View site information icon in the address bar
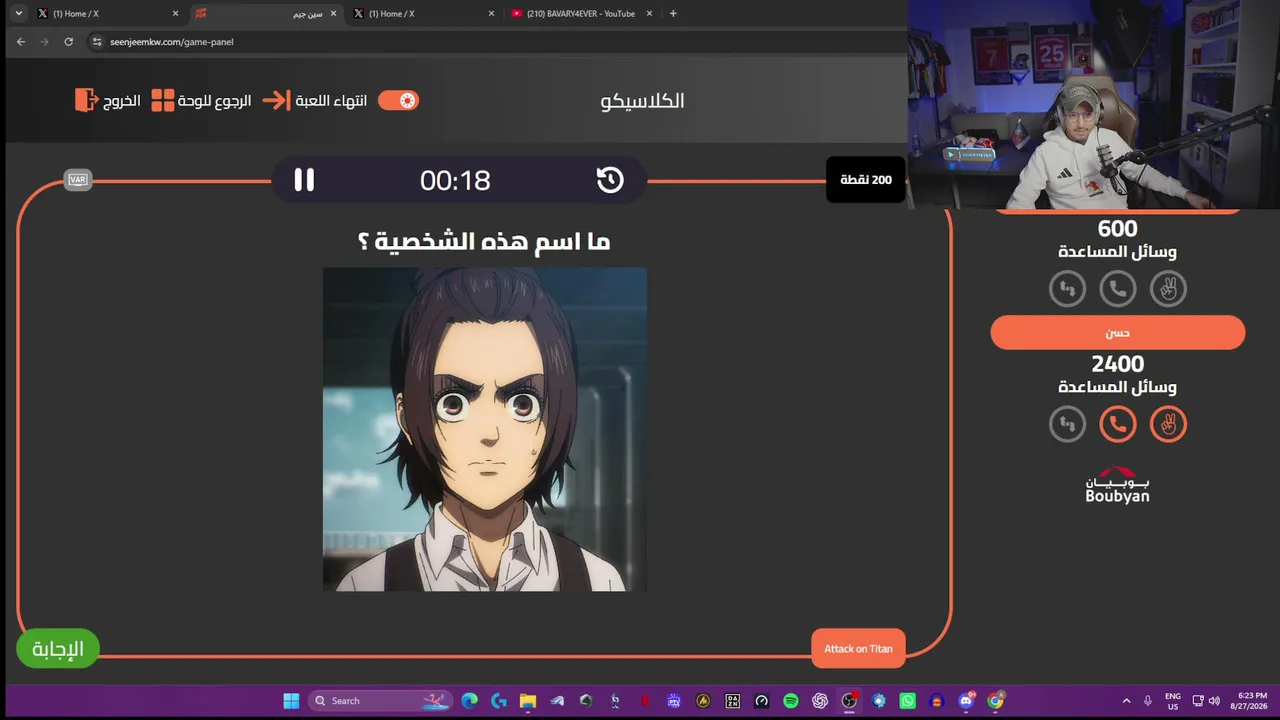 click(97, 42)
